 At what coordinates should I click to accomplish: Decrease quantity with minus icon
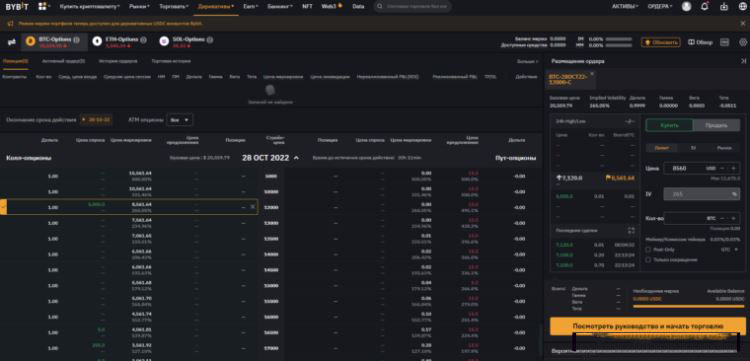[722, 218]
